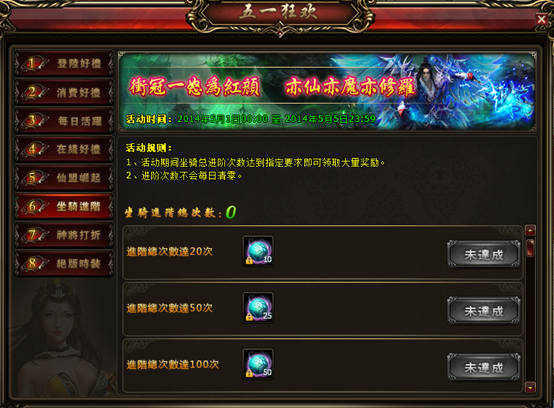Click 未達成 button for 50次 reward
Image resolution: width=554 pixels, height=408 pixels.
click(484, 311)
